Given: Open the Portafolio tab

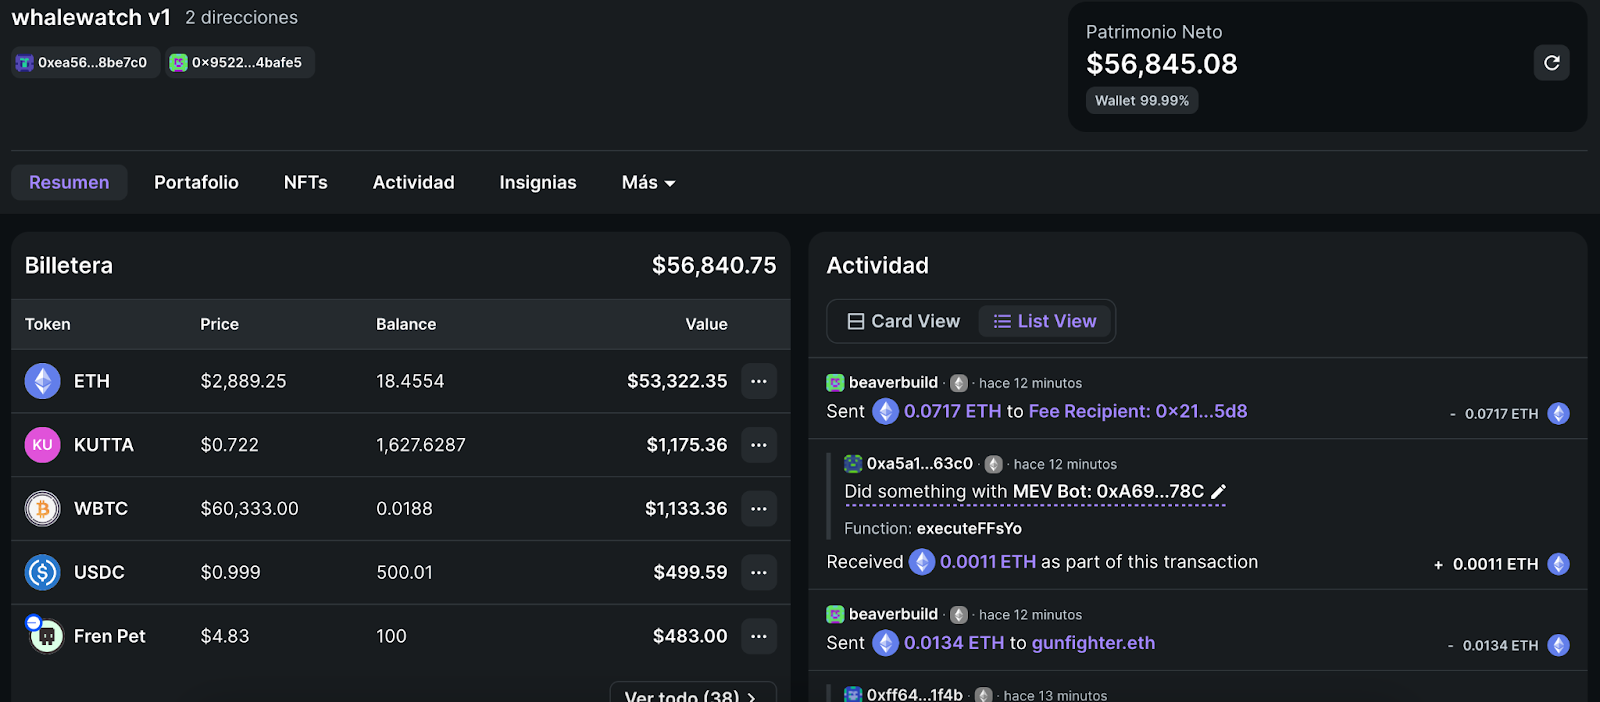Looking at the screenshot, I should [x=196, y=183].
